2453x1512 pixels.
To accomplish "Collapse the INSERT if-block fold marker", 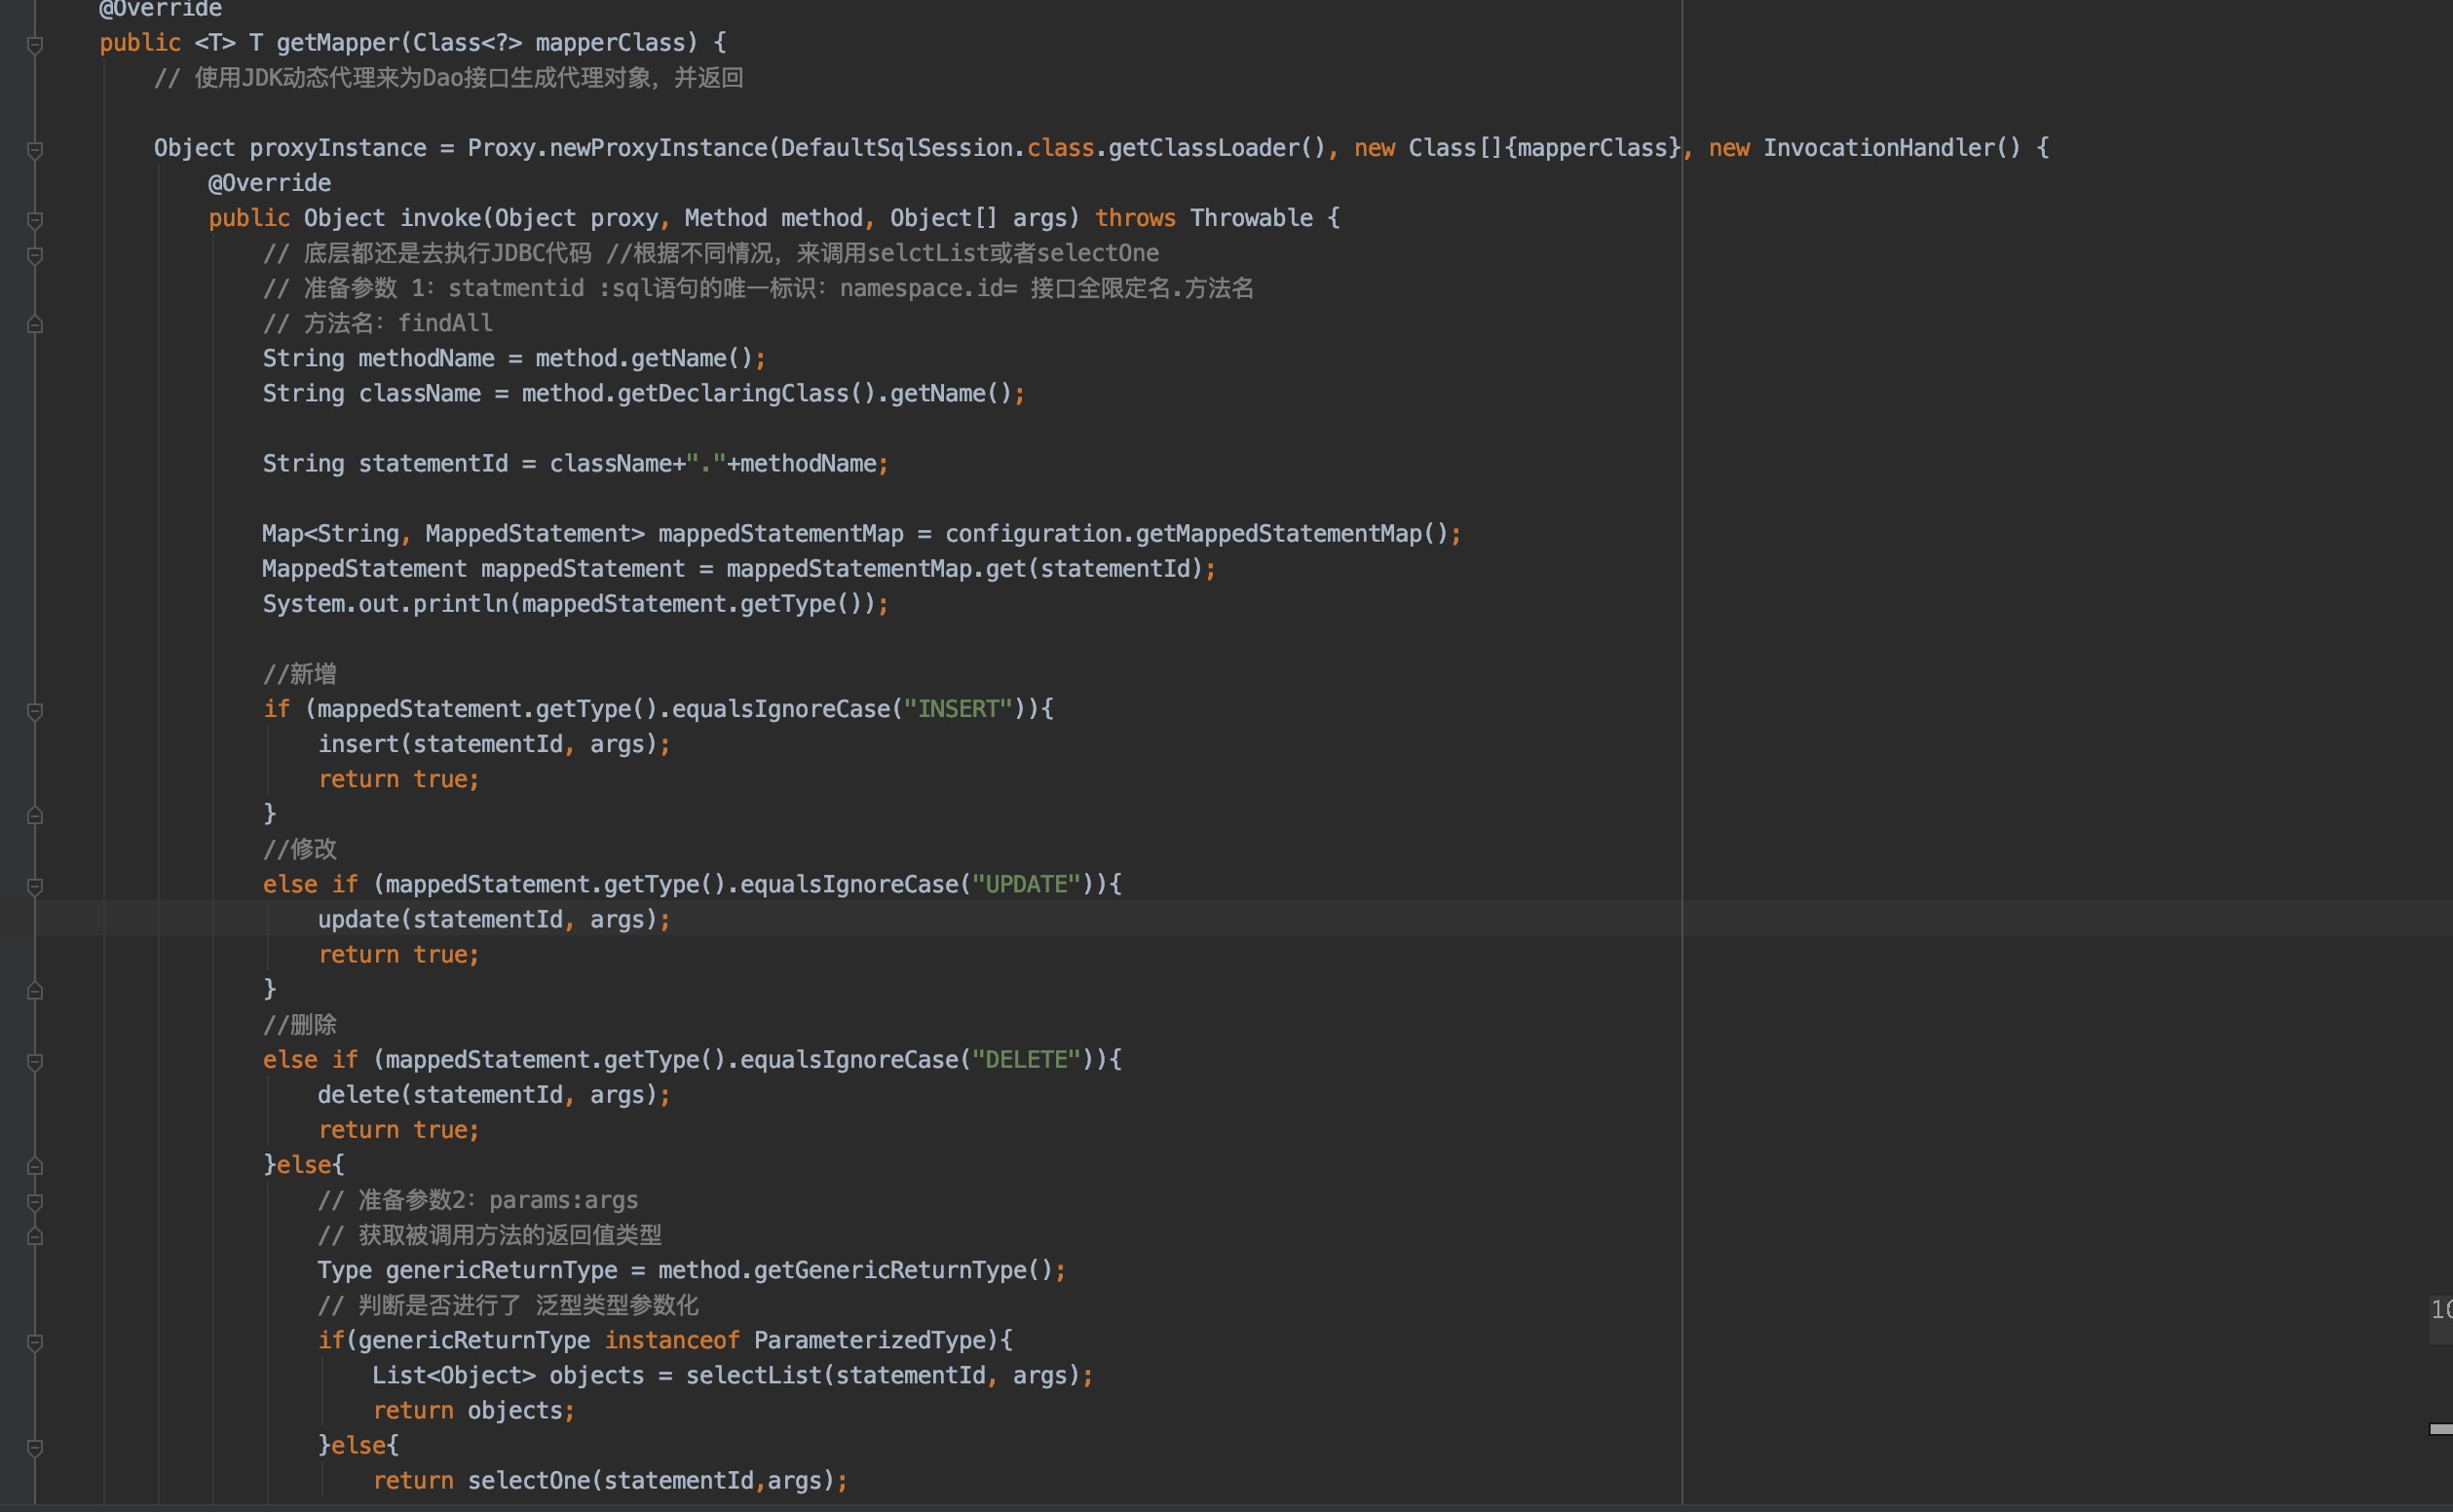I will [35, 711].
